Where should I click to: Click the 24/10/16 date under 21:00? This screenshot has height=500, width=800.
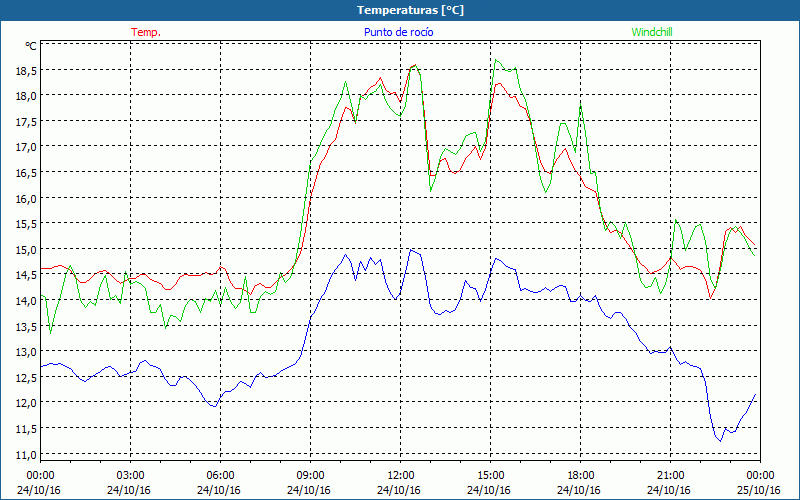coord(669,490)
